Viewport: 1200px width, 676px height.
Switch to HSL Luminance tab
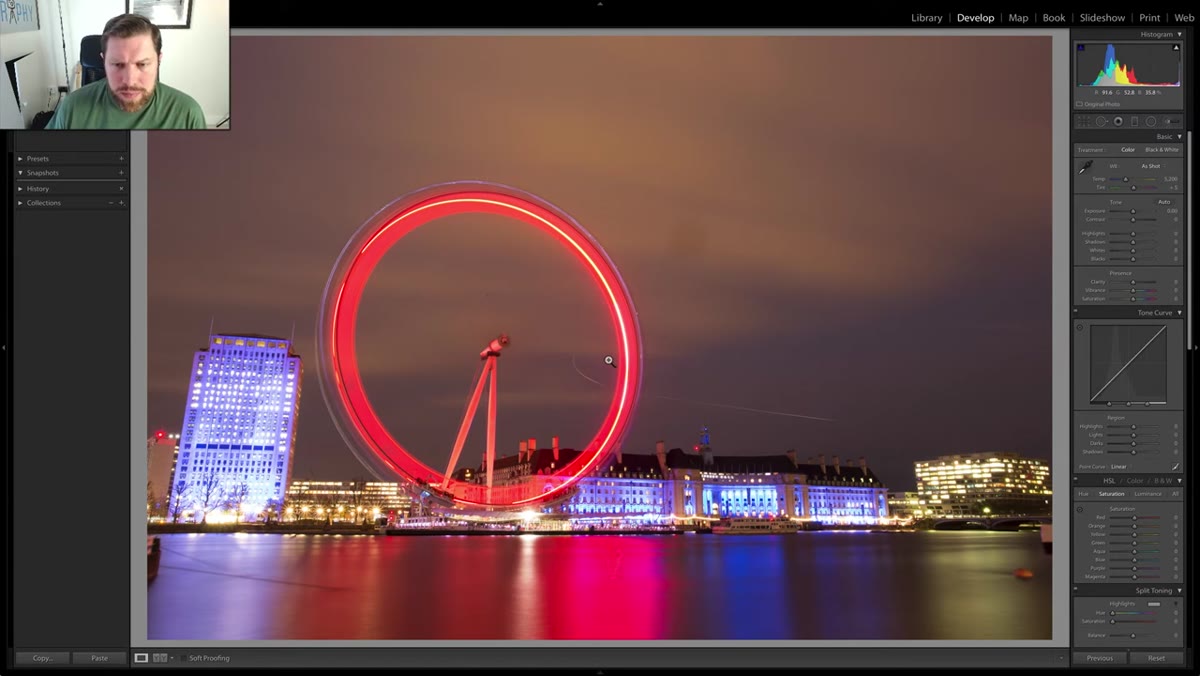(x=1147, y=494)
